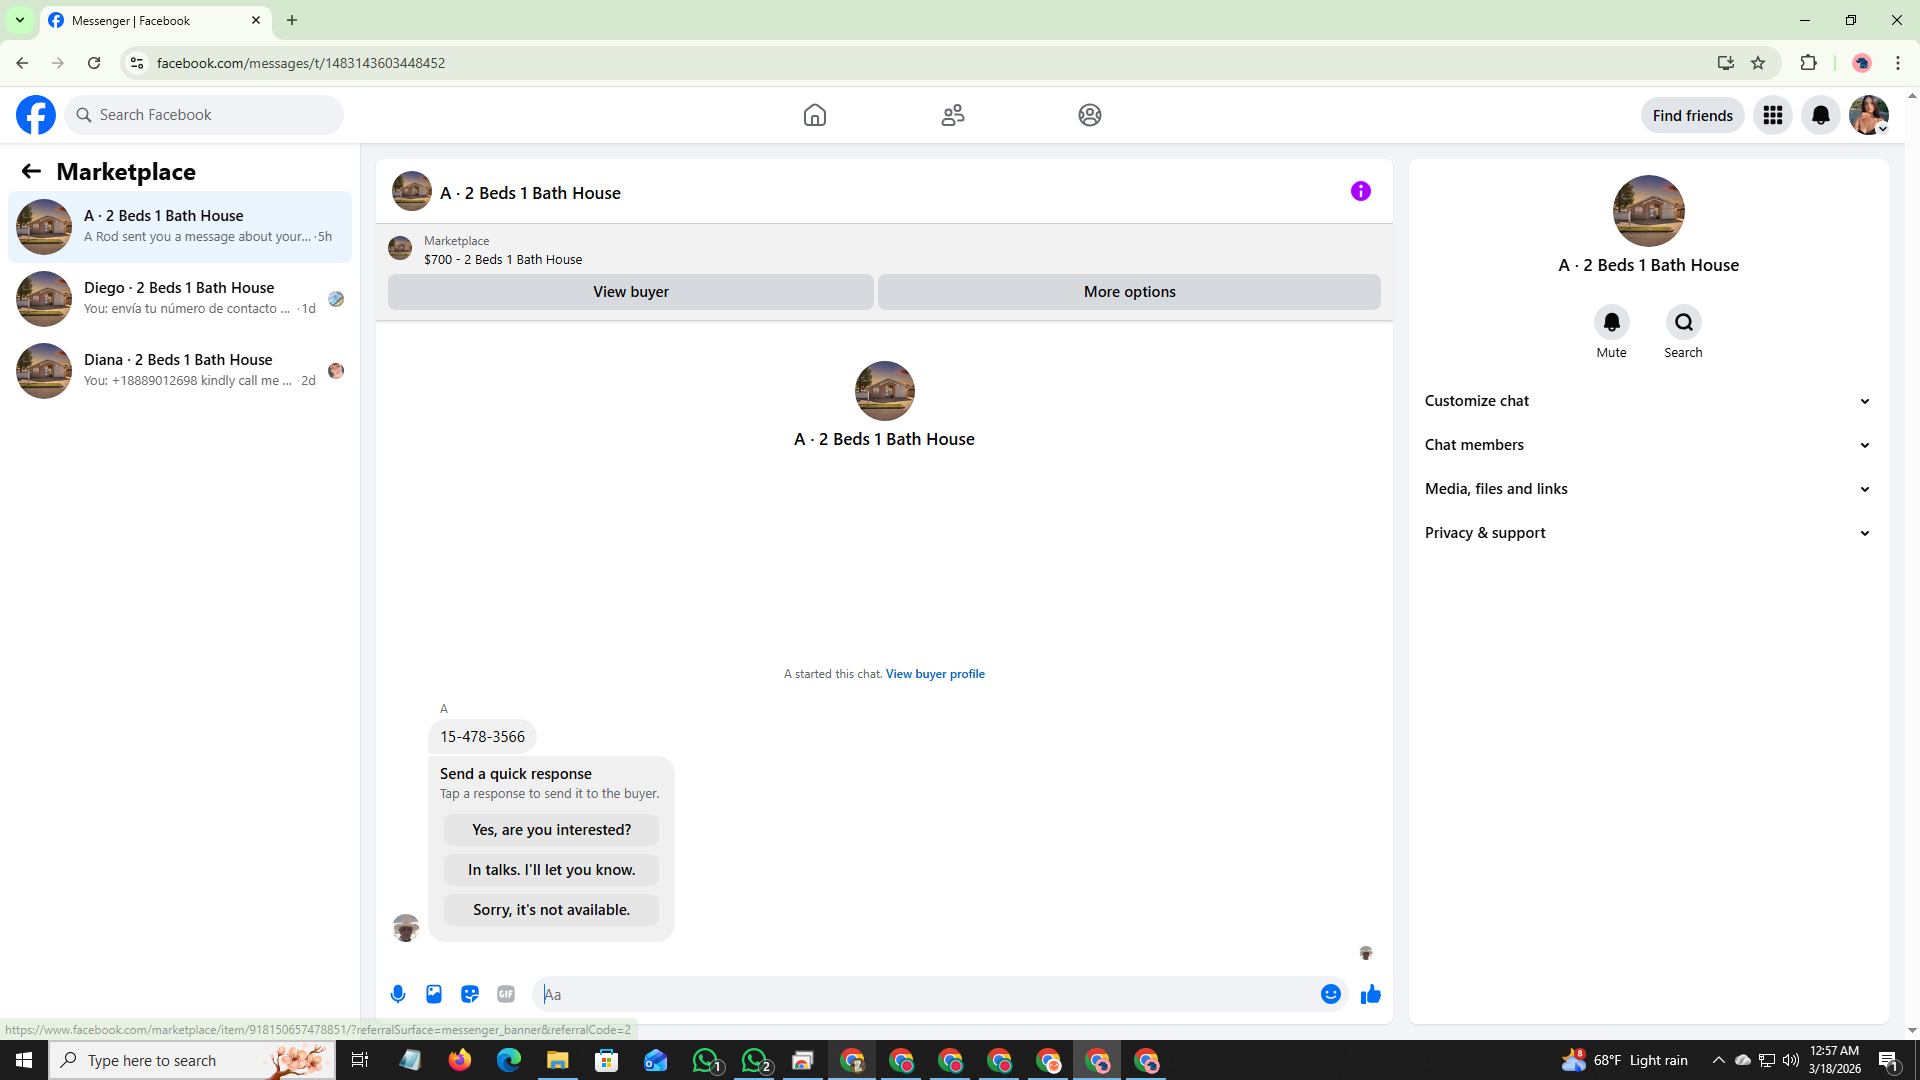Go back using the Marketplace back arrow
Viewport: 1920px width, 1080px height.
click(31, 171)
